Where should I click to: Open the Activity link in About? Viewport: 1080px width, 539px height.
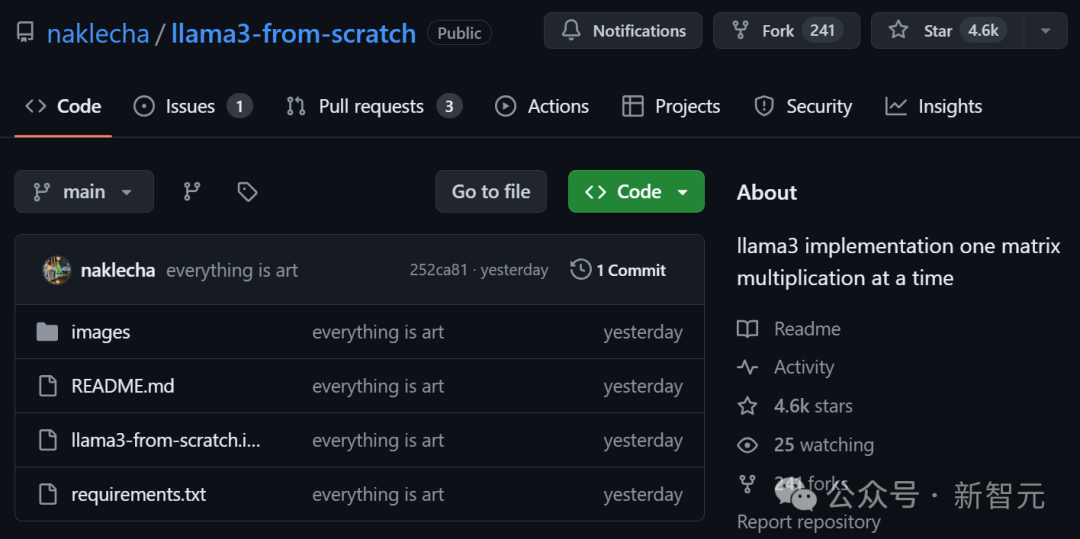tap(785, 368)
